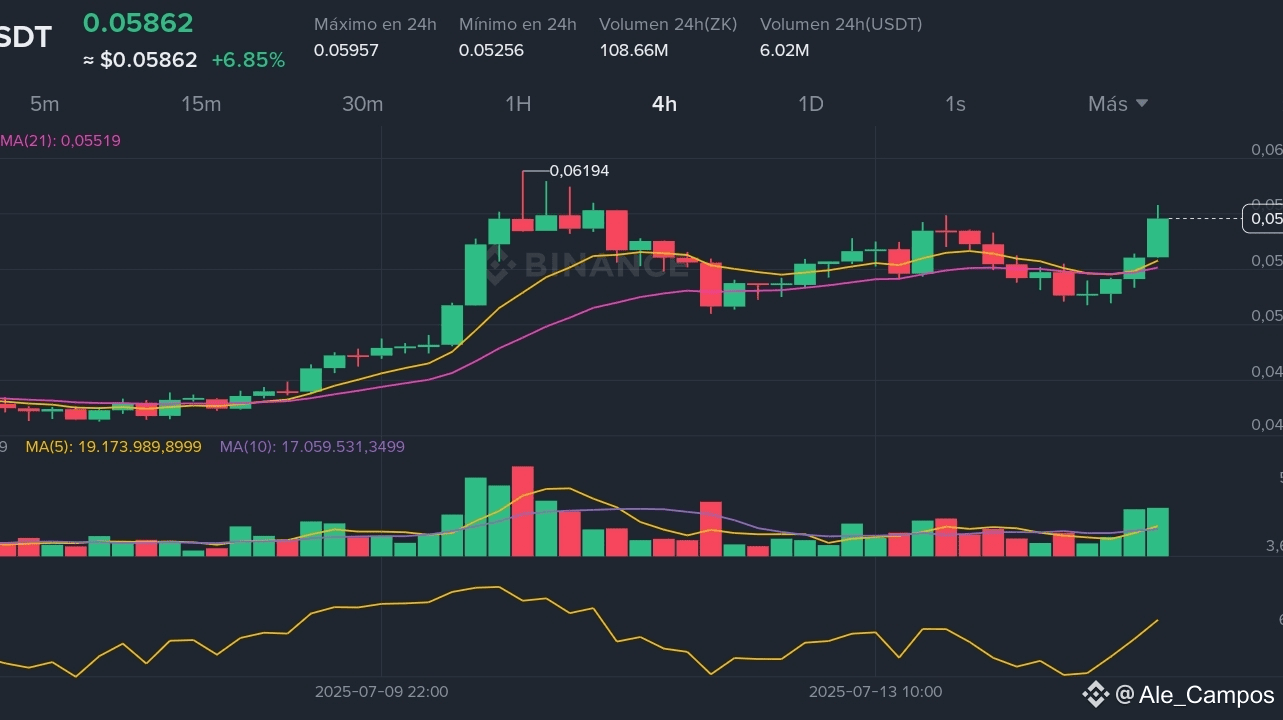
Task: Click the 6.02M volume value
Action: tap(785, 50)
